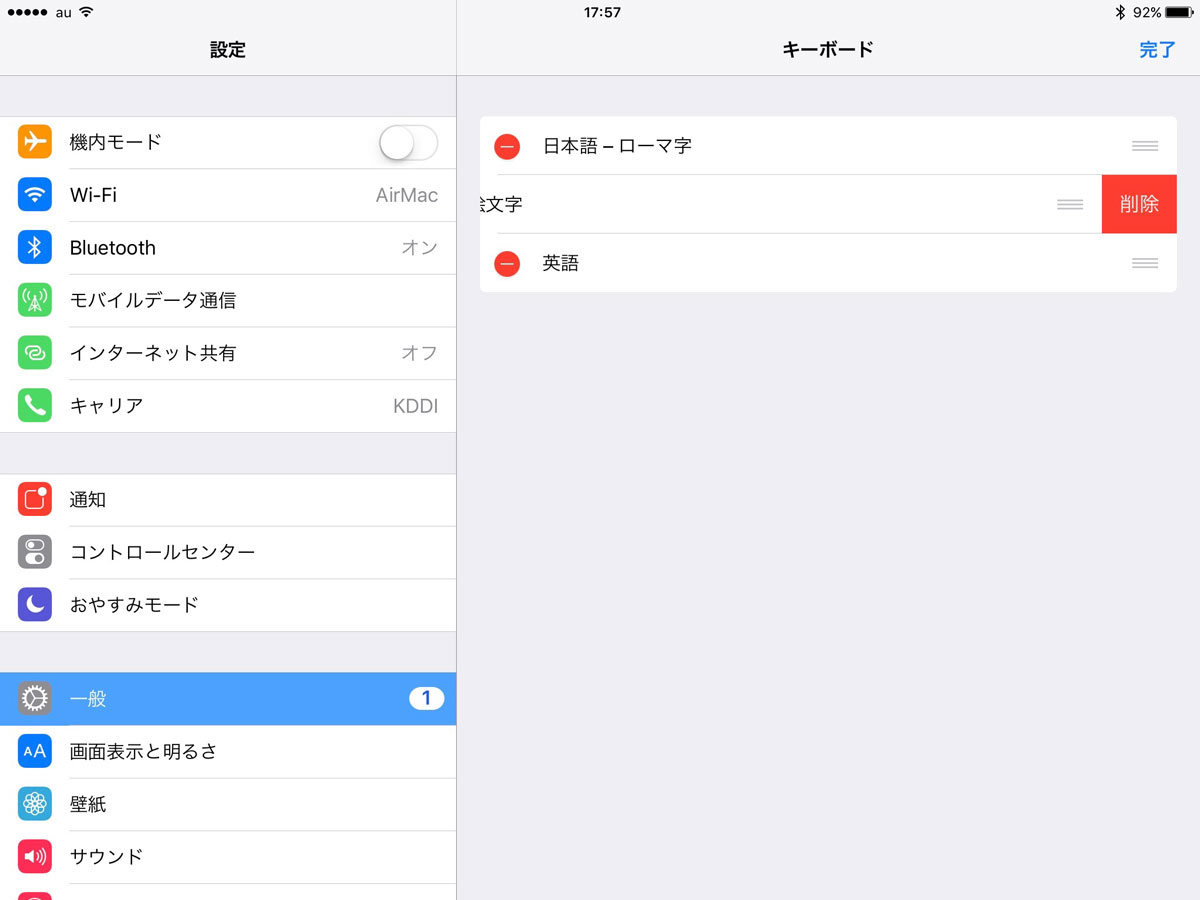
Task: Tap the AirMac Wi-Fi value
Action: (x=407, y=195)
